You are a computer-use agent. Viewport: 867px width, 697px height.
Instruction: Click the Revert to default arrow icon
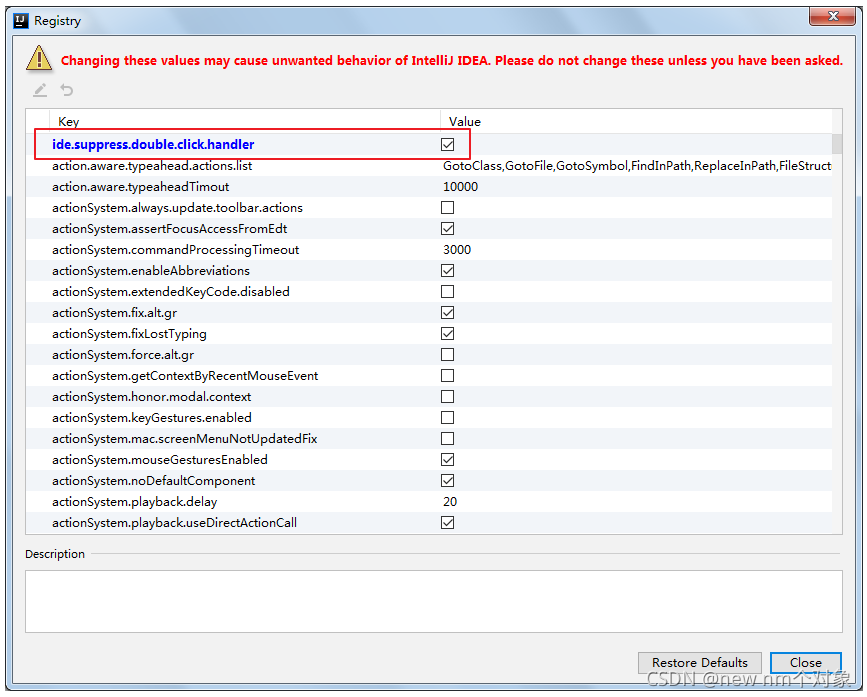point(66,90)
